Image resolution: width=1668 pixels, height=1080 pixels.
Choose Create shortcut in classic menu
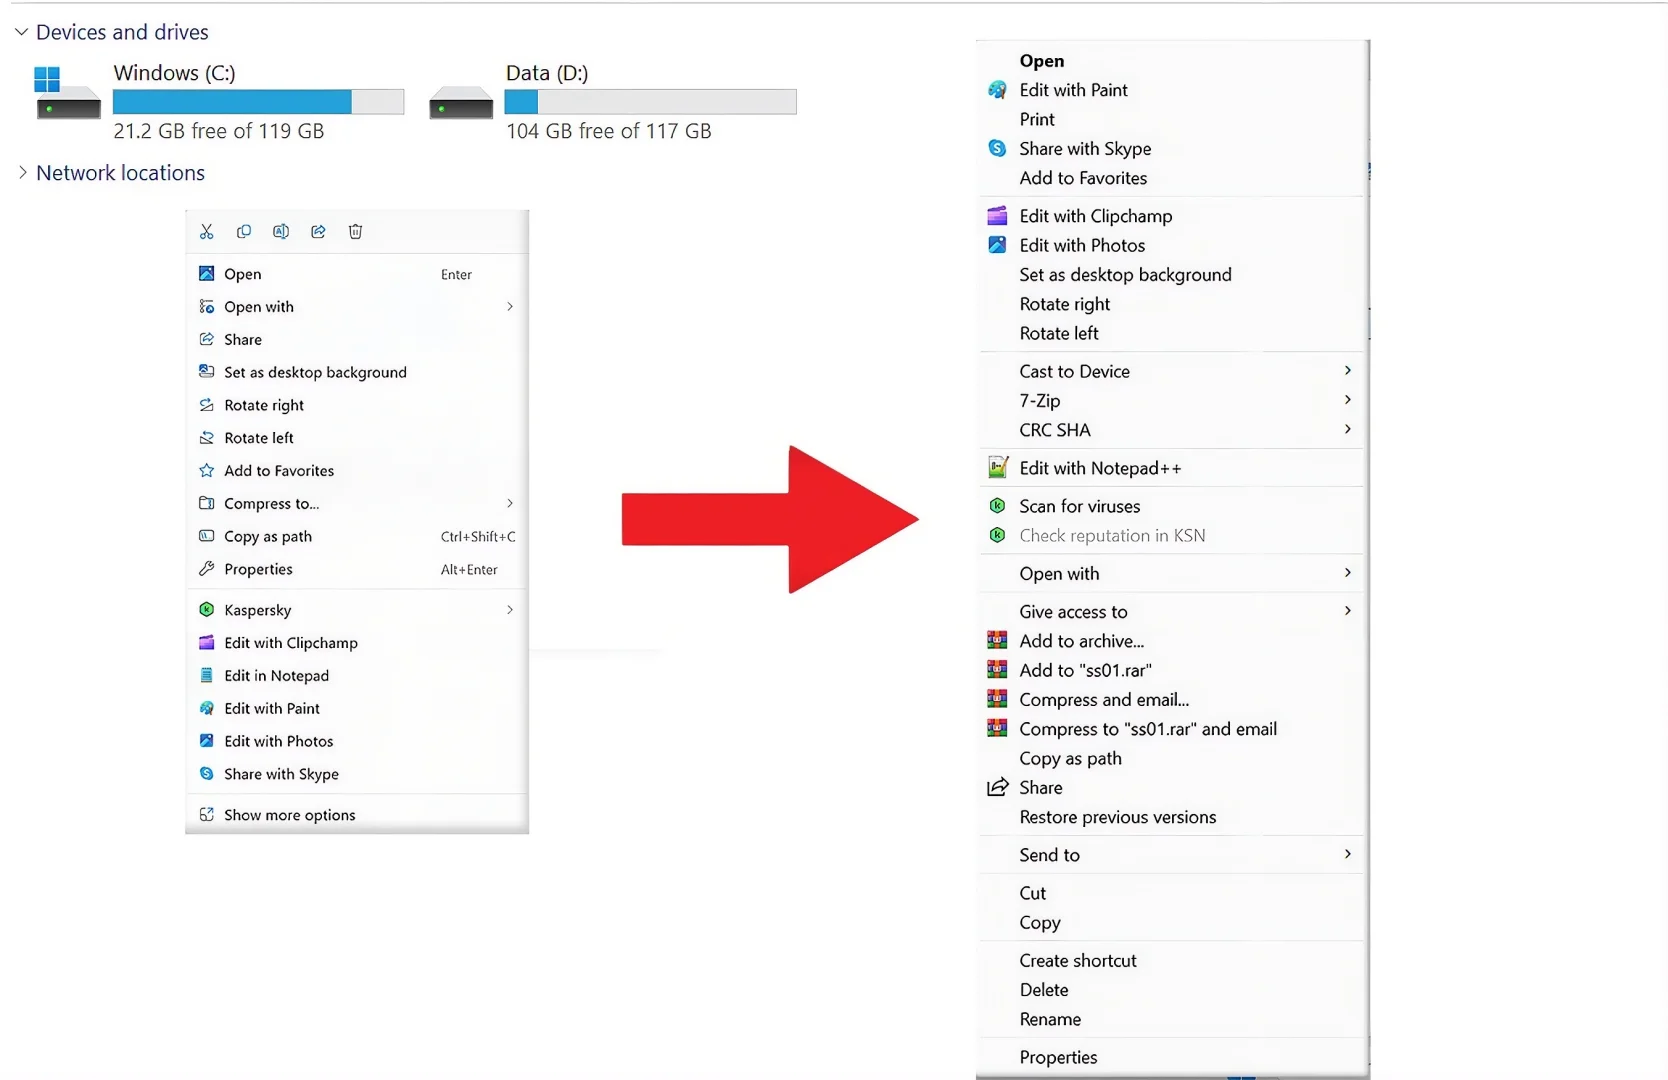(1172, 960)
